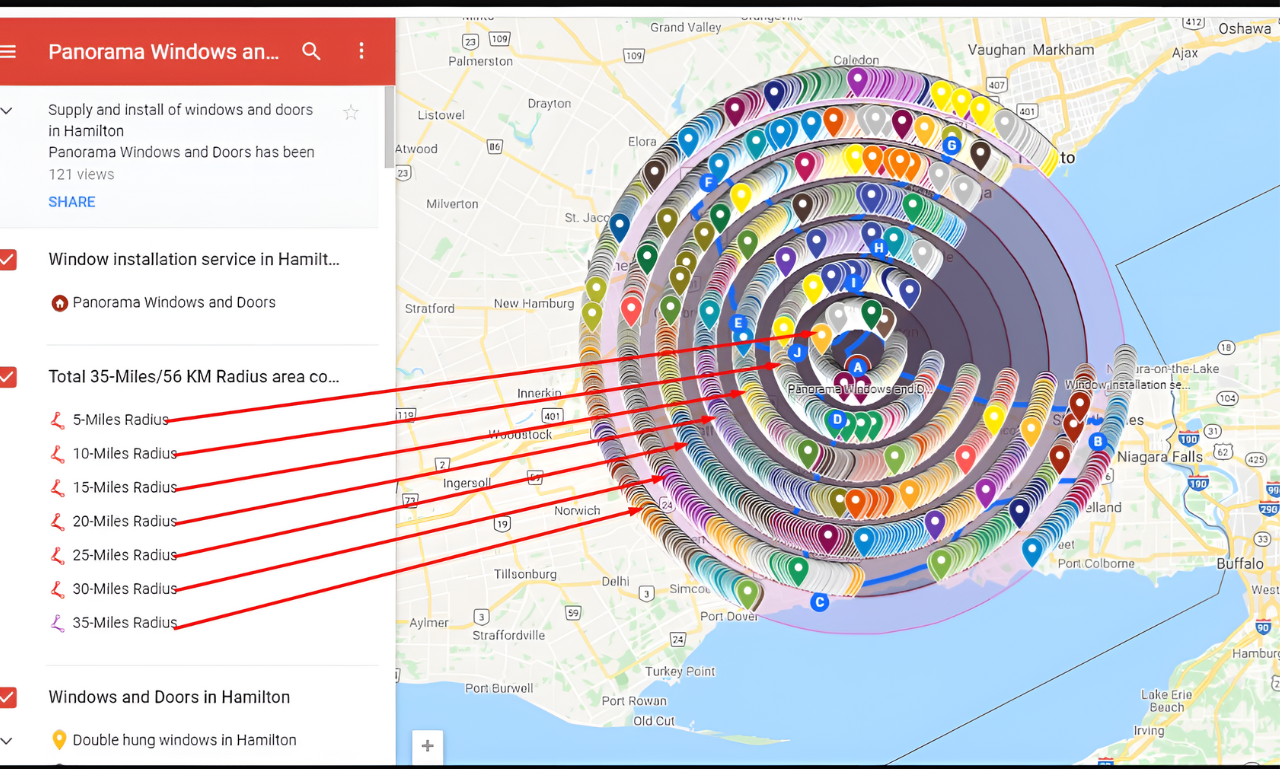Screen dimensions: 1280x769
Task: Click the Panorama Windows and Doors home icon
Action: pyautogui.click(x=59, y=303)
